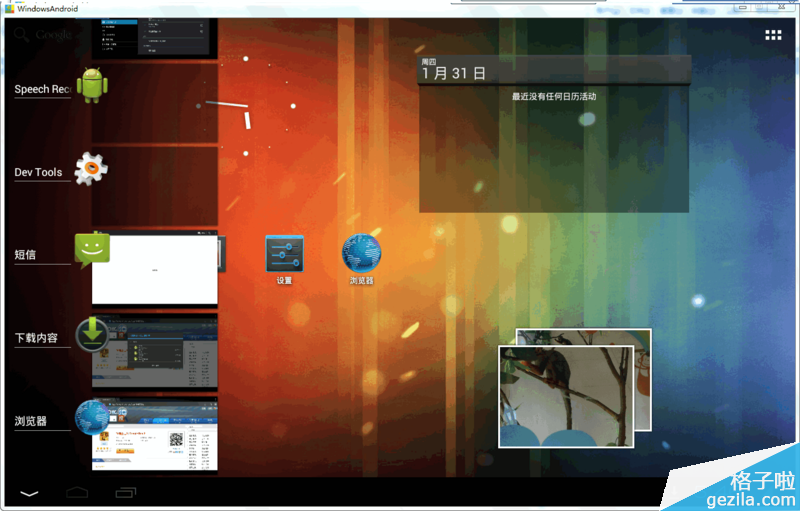The width and height of the screenshot is (800, 511).
Task: Click the analog clock widget
Action: click(x=246, y=106)
